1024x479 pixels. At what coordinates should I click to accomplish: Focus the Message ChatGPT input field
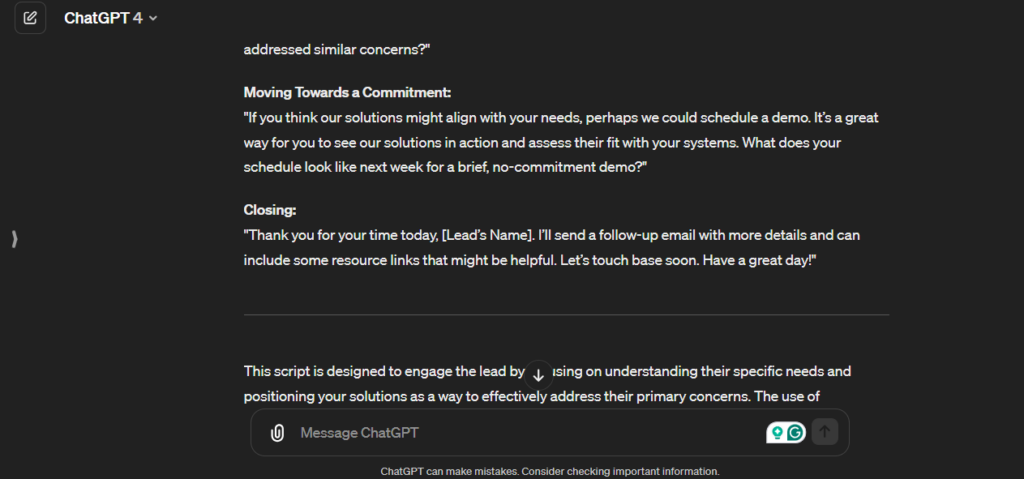pos(520,433)
